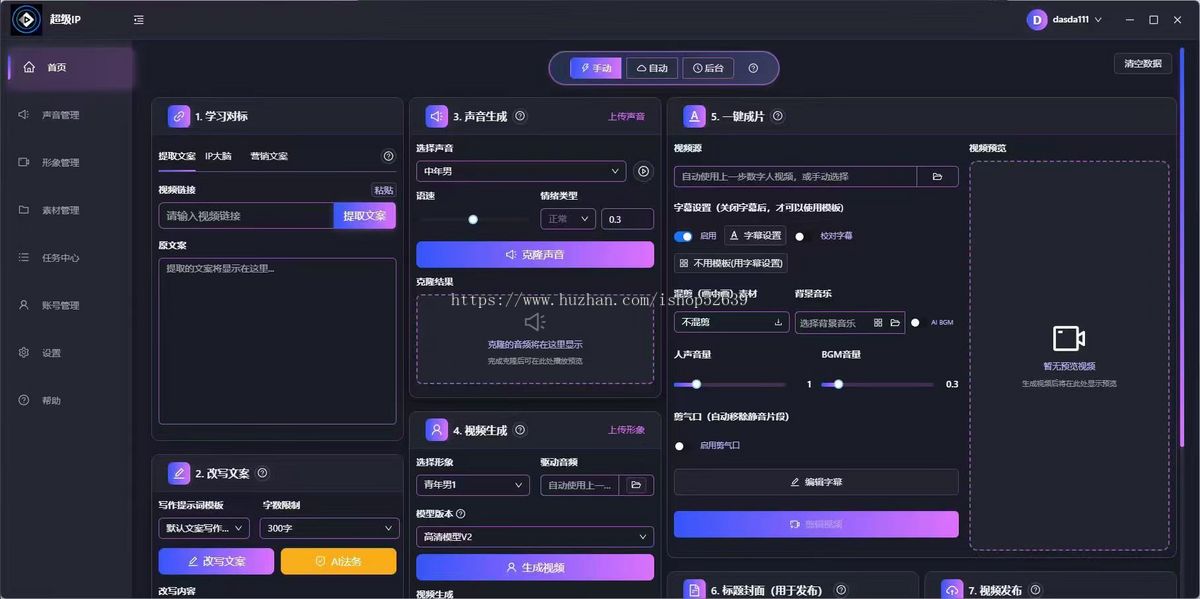The height and width of the screenshot is (599, 1200).
Task: Click the person icon of 视频生成 panel
Action: 437,430
